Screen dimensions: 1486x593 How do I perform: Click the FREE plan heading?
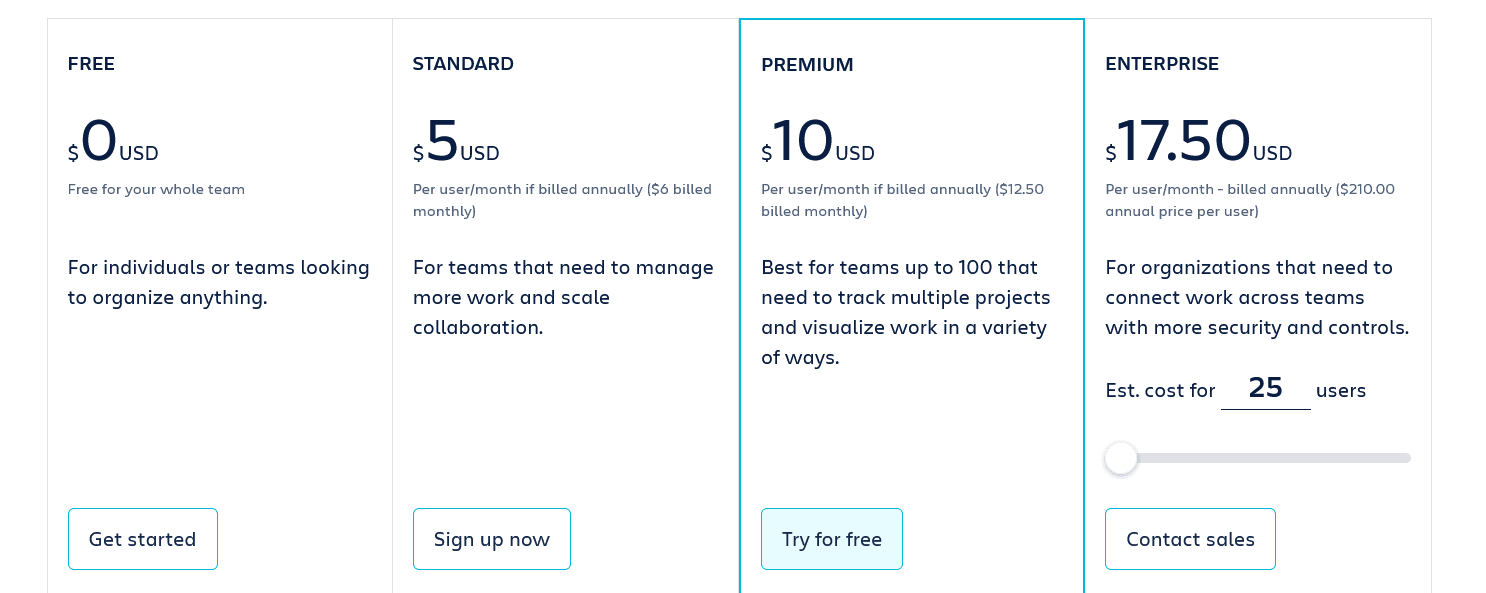91,64
